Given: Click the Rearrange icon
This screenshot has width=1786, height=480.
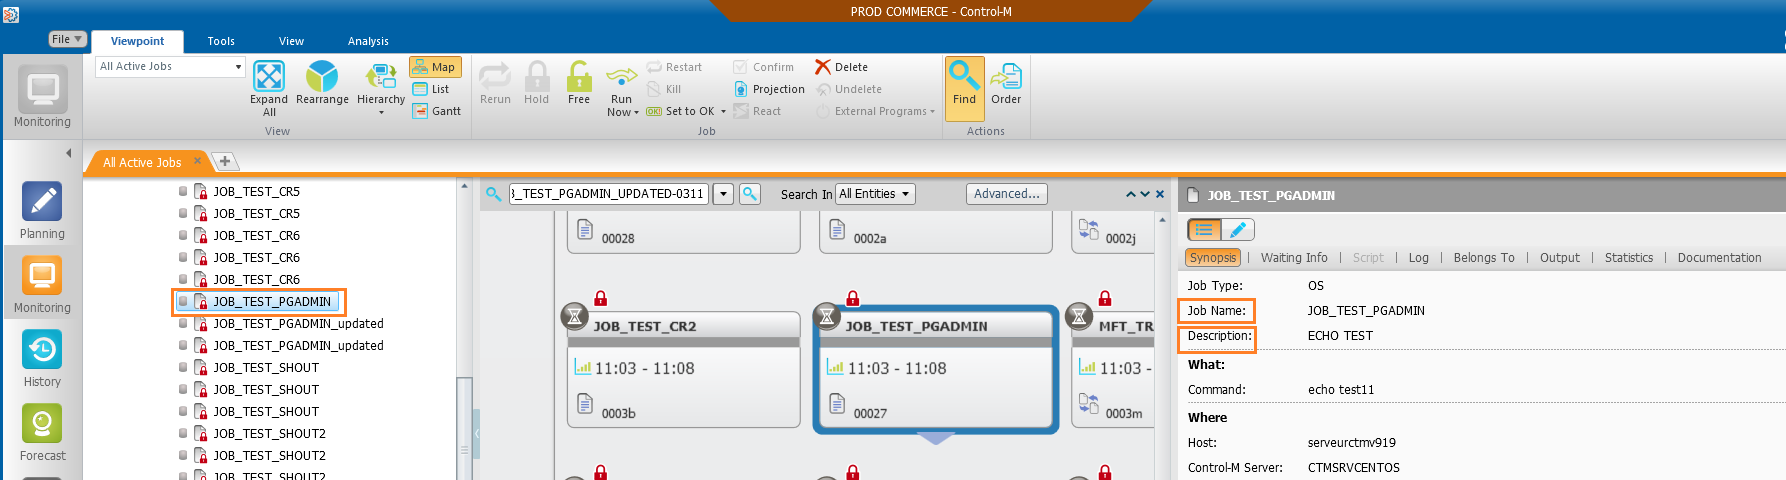Looking at the screenshot, I should pos(322,77).
